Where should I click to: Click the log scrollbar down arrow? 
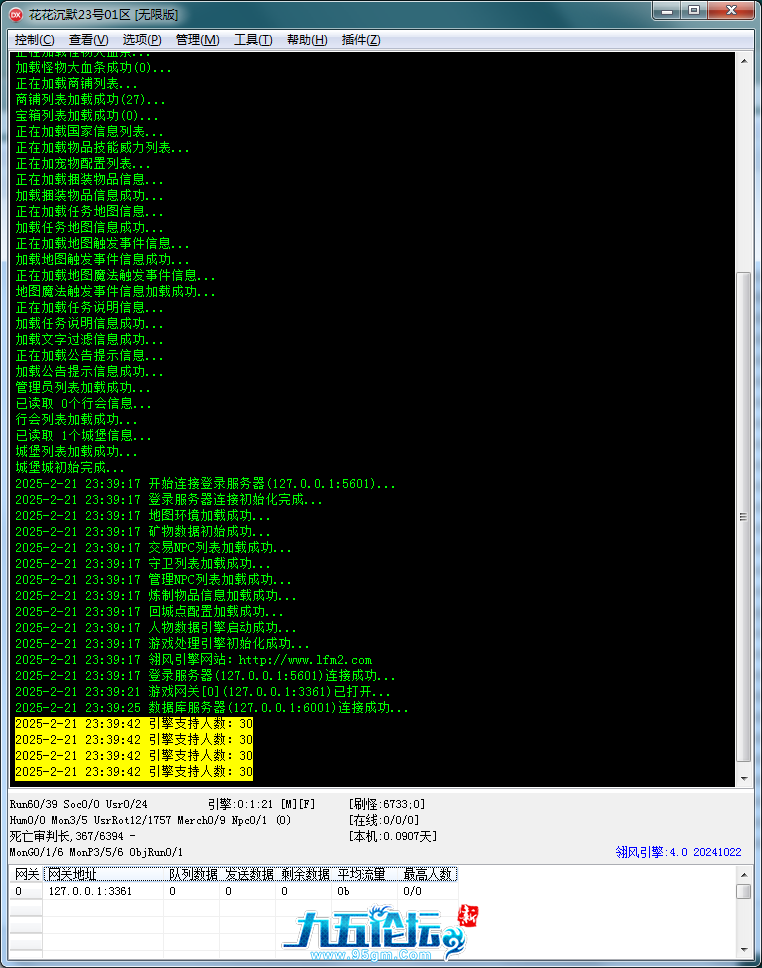tap(743, 777)
